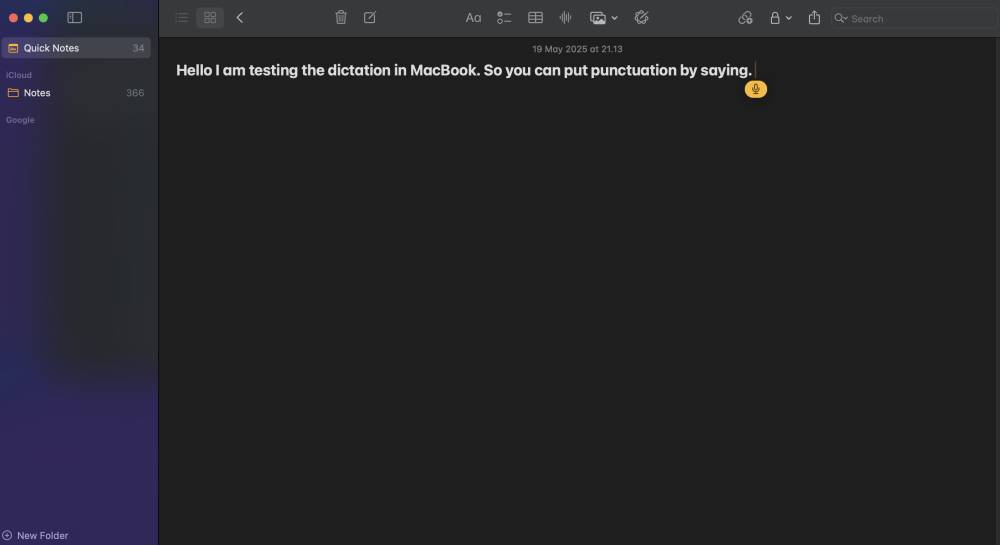Viewport: 1000px width, 545px height.
Task: Click the note date 19 May 2025
Action: [x=577, y=49]
